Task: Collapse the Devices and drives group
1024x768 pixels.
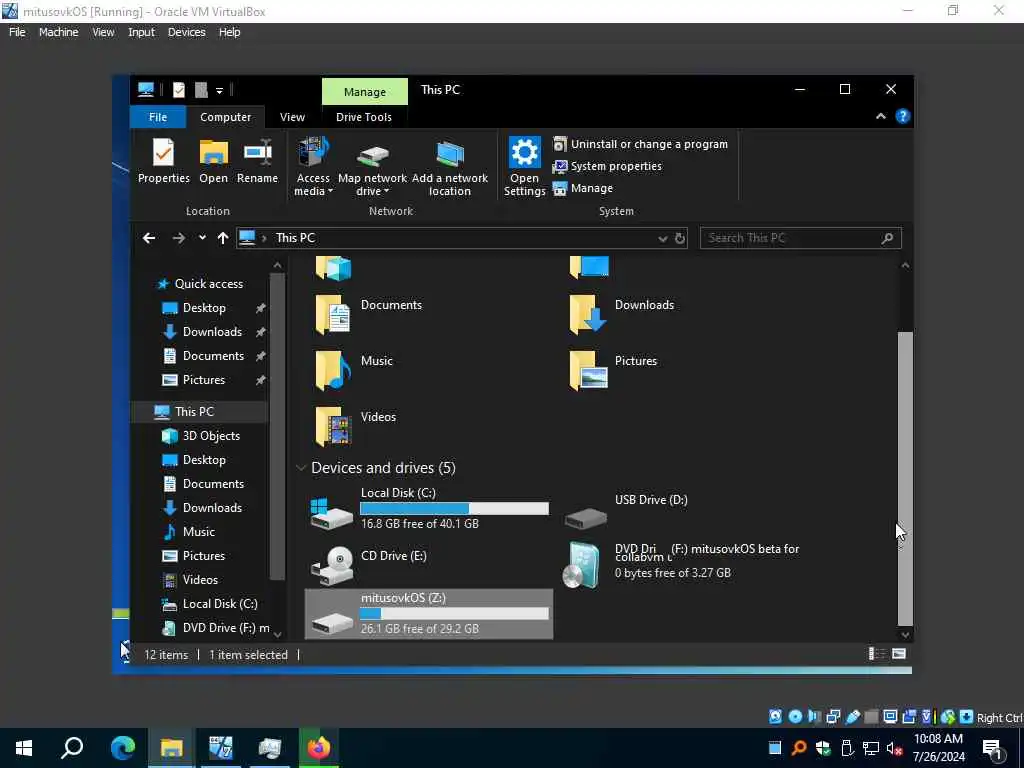Action: (x=301, y=468)
